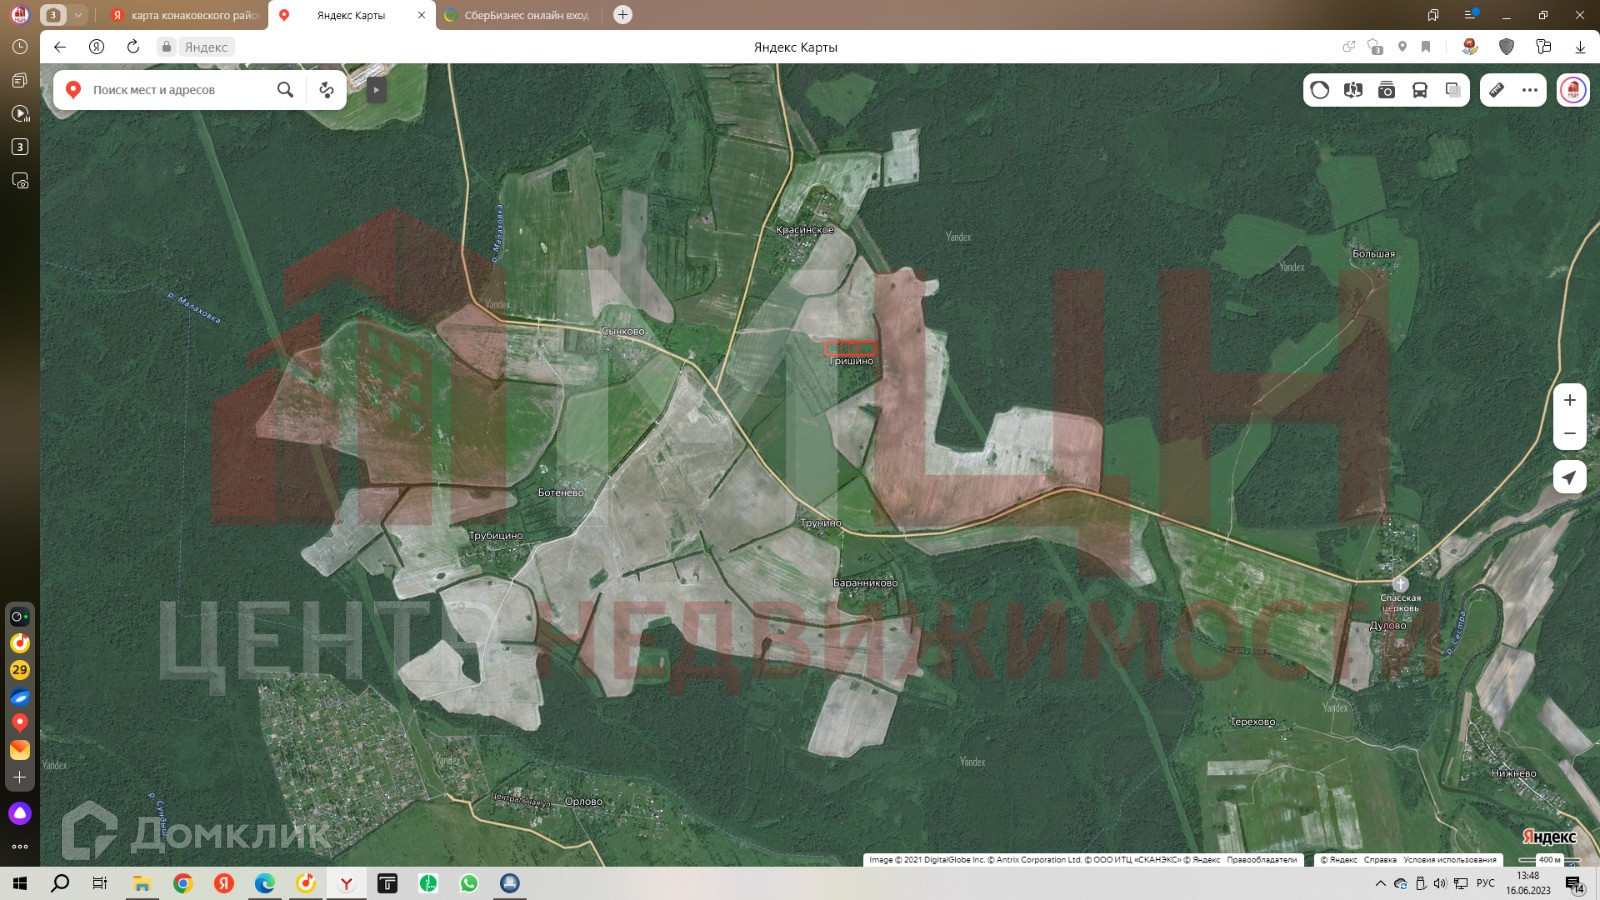Click the my-location arrow button

[x=1570, y=477]
